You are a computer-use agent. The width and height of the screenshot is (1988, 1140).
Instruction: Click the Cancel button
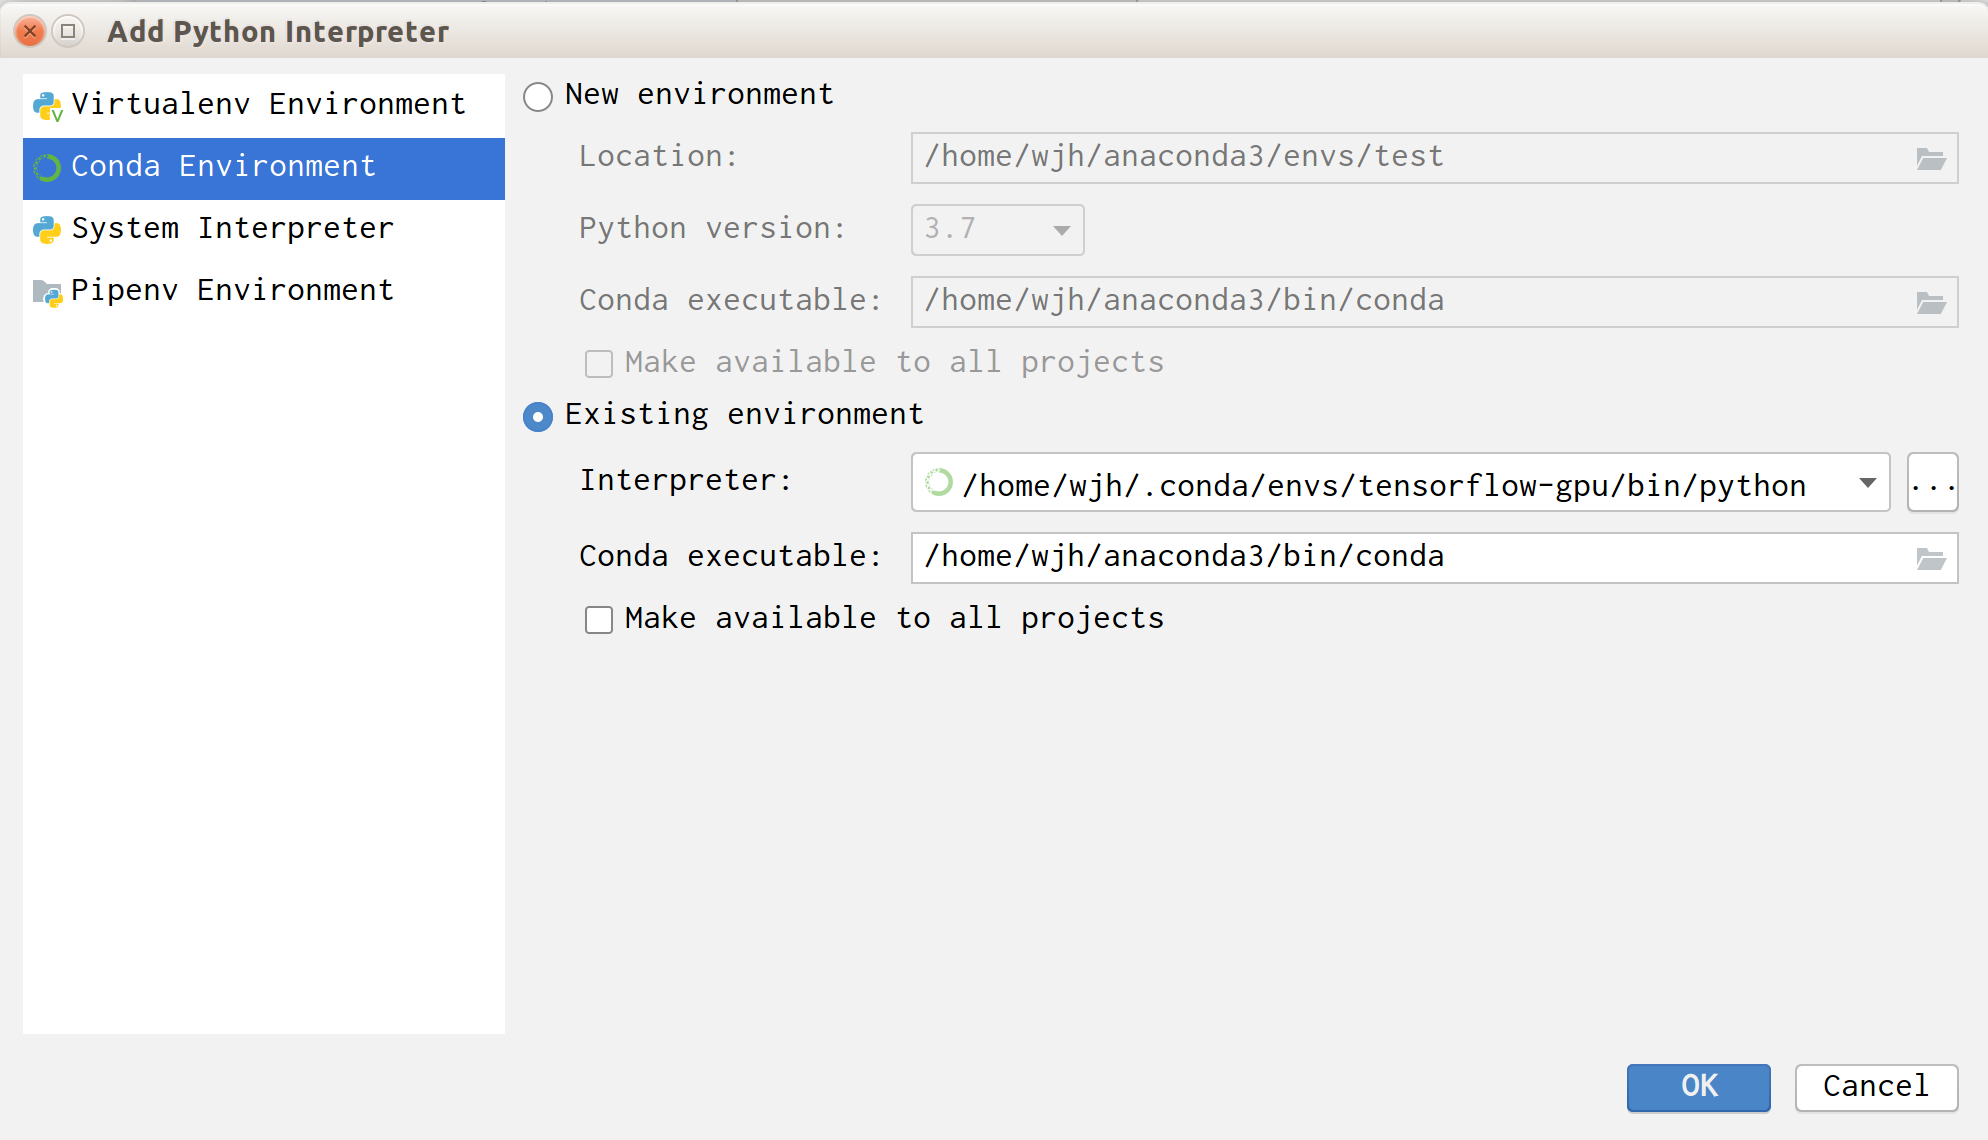[x=1876, y=1087]
